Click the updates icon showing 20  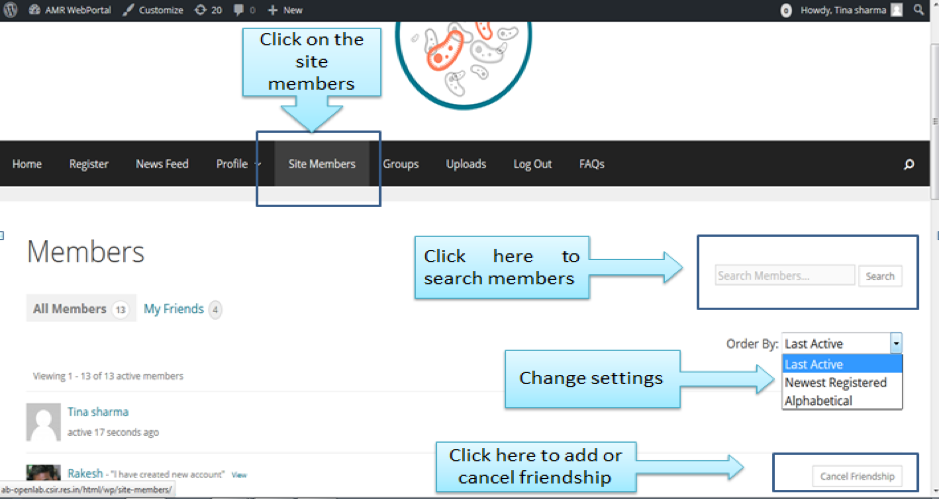[209, 10]
